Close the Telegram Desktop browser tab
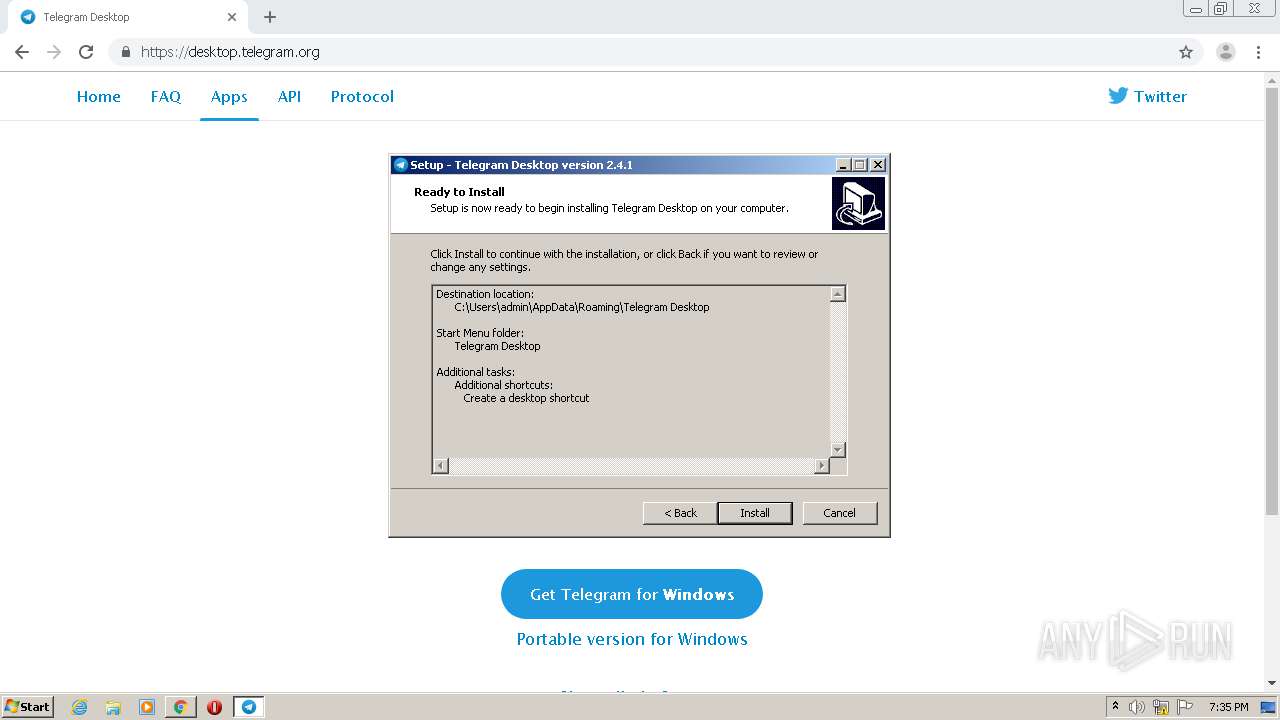Screen dimensions: 1280x720 click(232, 17)
